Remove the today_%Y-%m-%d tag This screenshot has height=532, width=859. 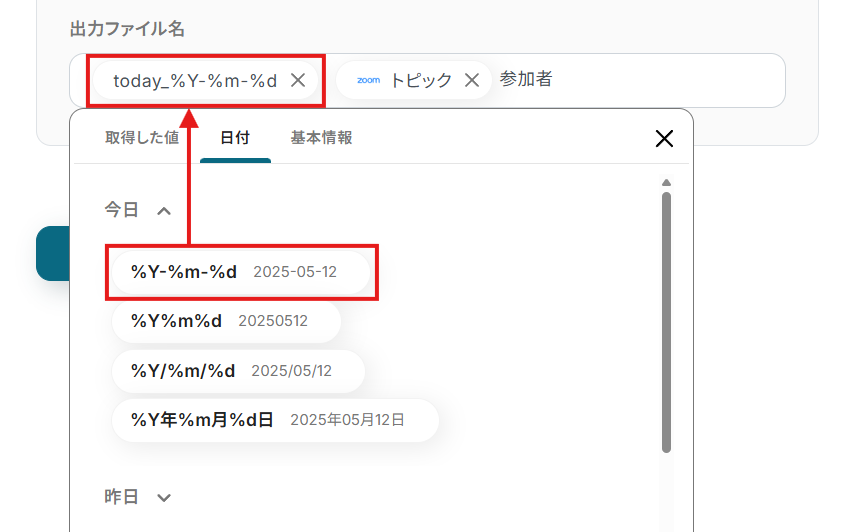(x=297, y=81)
